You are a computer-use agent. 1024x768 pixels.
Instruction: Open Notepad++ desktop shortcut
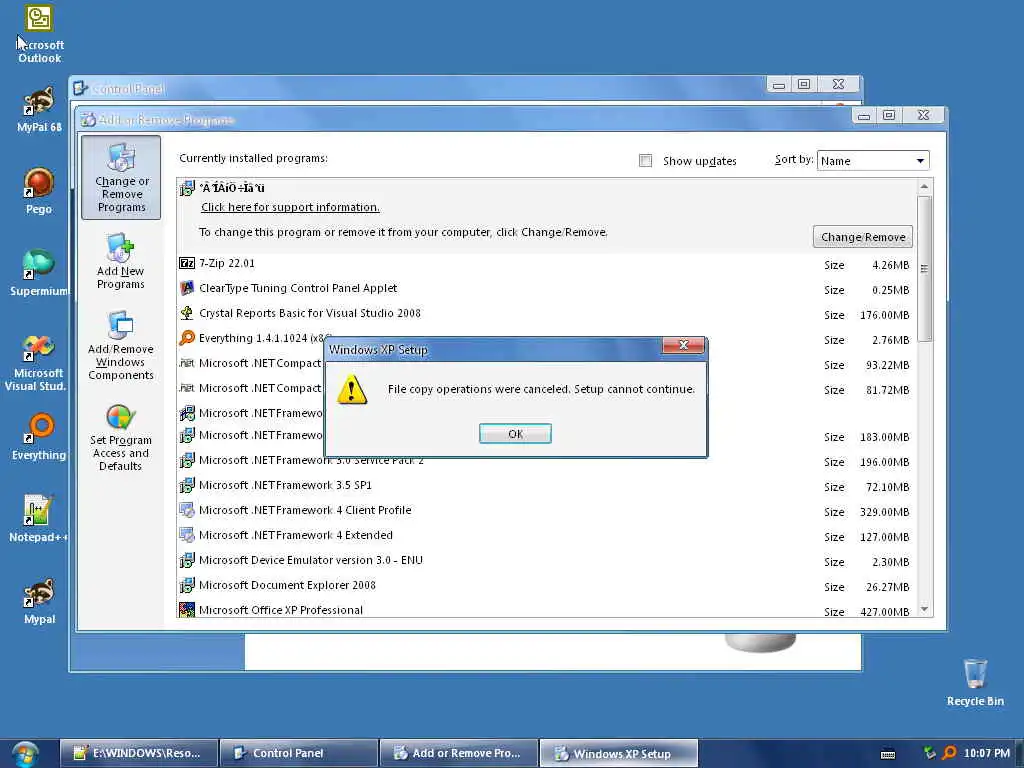(x=38, y=519)
